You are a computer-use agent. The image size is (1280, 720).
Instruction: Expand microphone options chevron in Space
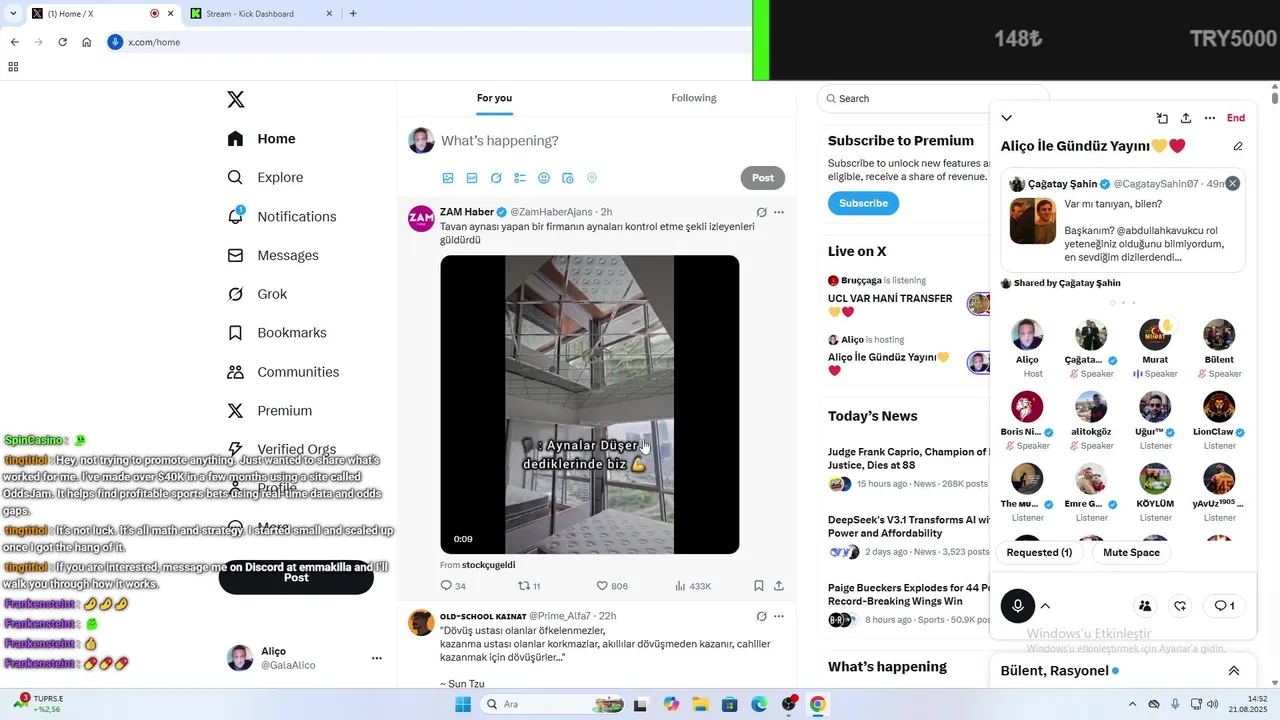1045,606
